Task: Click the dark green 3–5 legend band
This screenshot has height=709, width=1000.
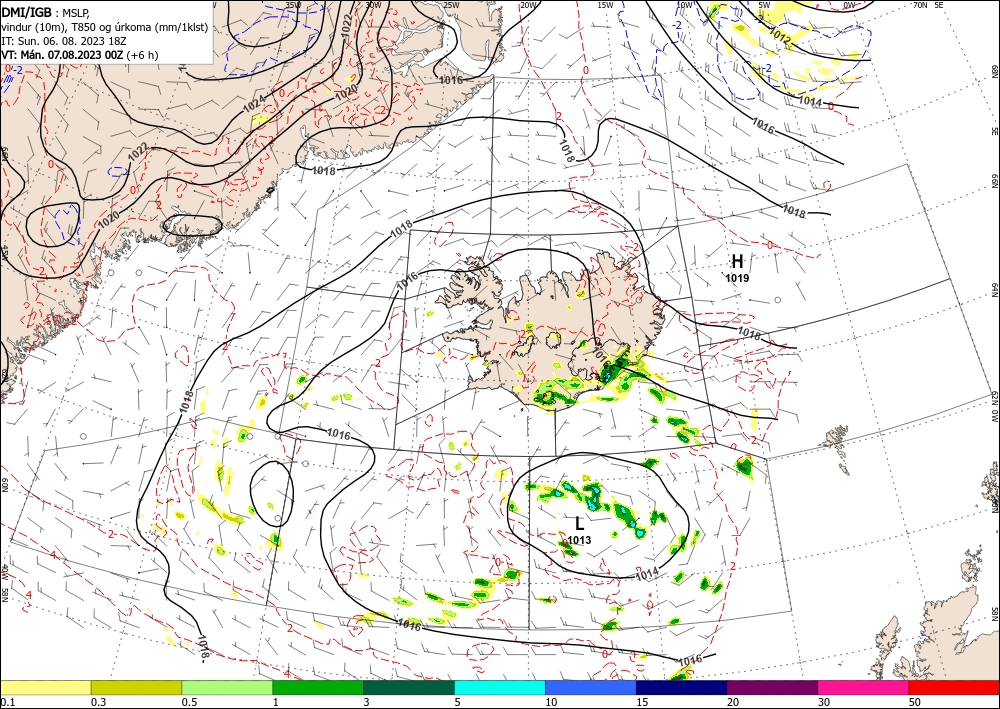Action: click(x=409, y=687)
